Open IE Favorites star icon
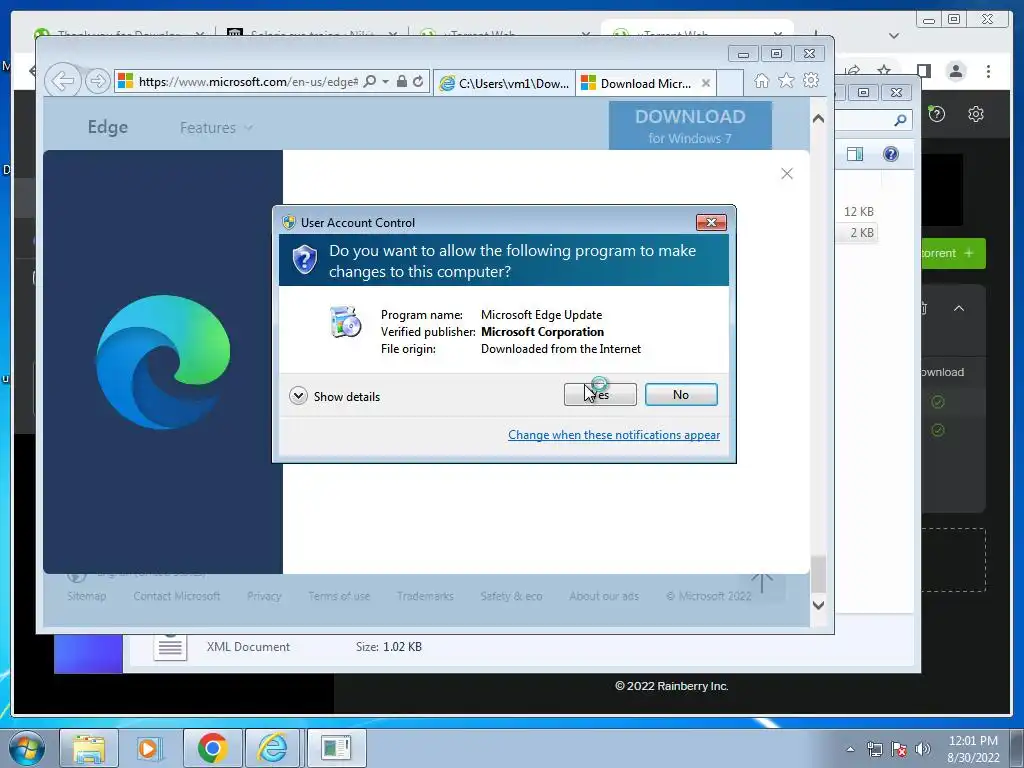This screenshot has height=768, width=1024. (786, 80)
